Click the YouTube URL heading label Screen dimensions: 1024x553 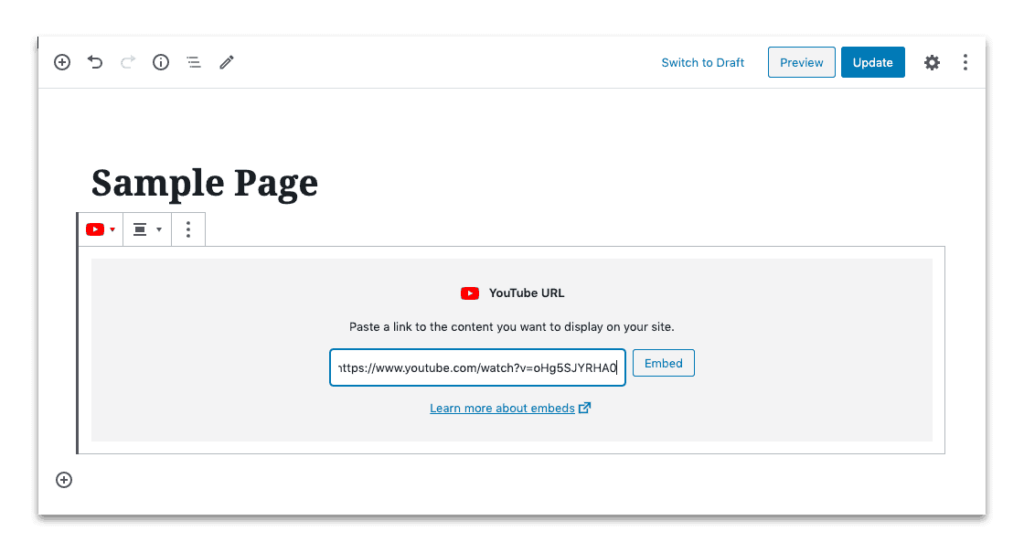pyautogui.click(x=526, y=293)
